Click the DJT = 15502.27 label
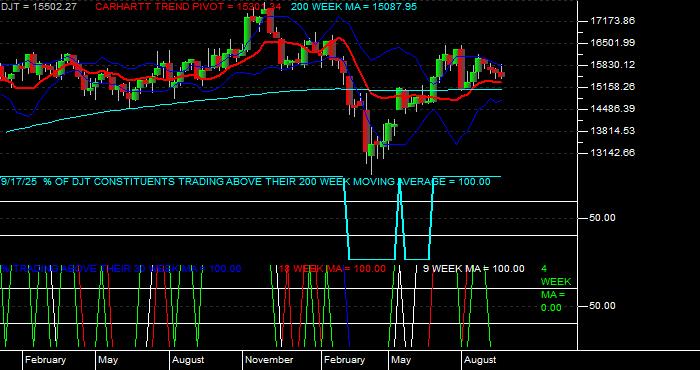The image size is (700, 370). click(38, 7)
